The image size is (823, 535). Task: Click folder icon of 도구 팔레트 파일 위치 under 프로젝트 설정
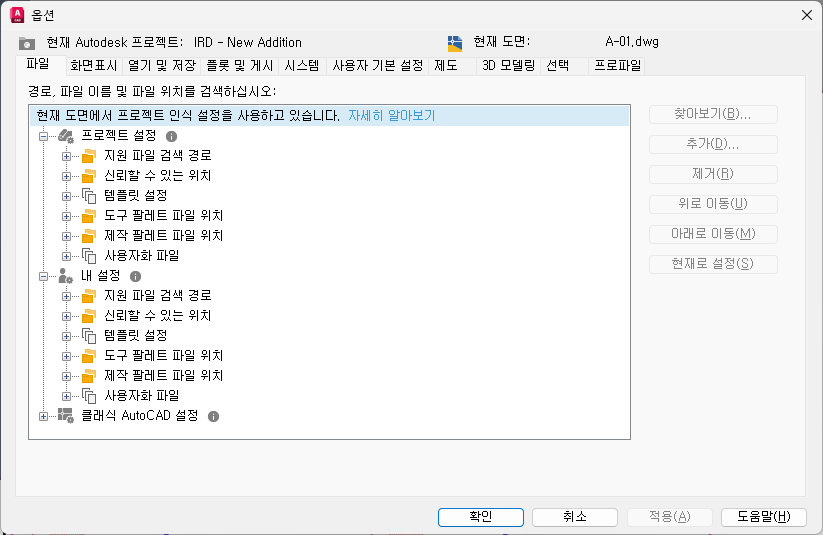point(89,216)
